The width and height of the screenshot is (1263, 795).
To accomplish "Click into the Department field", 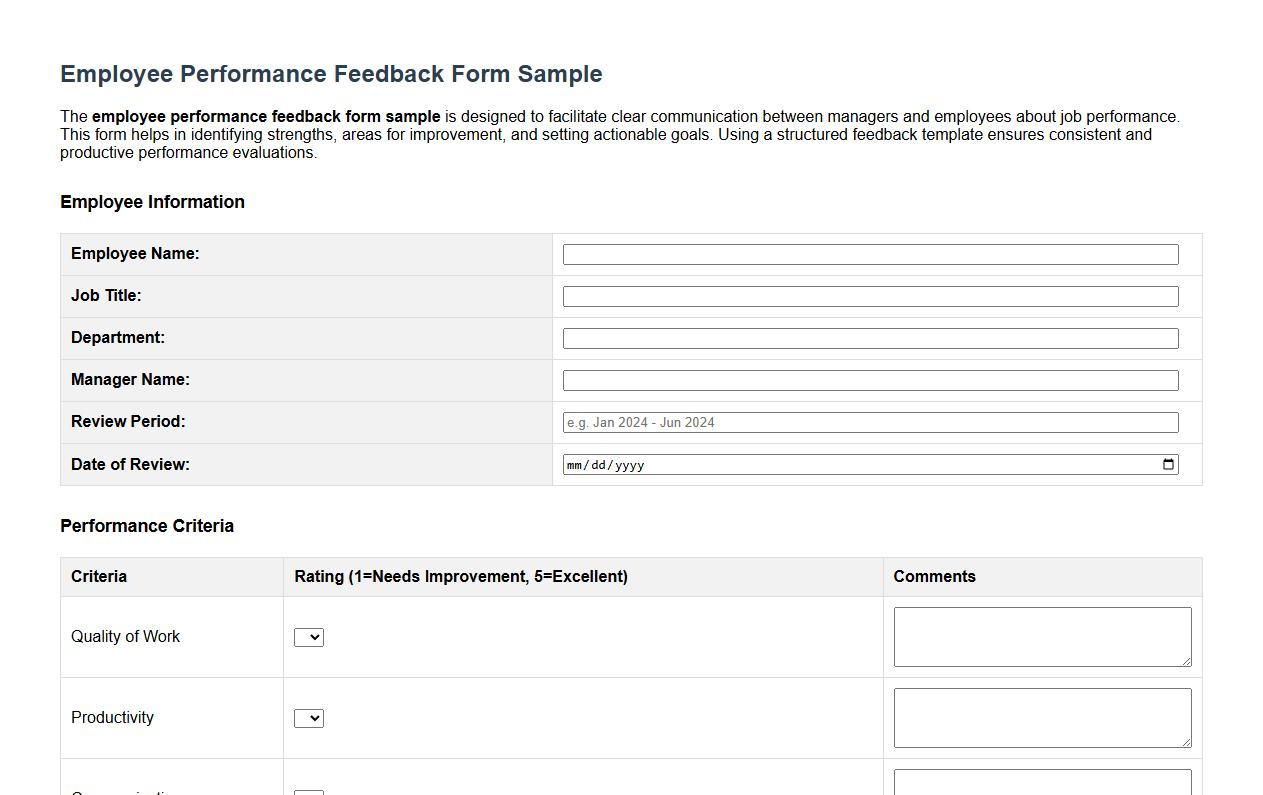I will click(870, 338).
